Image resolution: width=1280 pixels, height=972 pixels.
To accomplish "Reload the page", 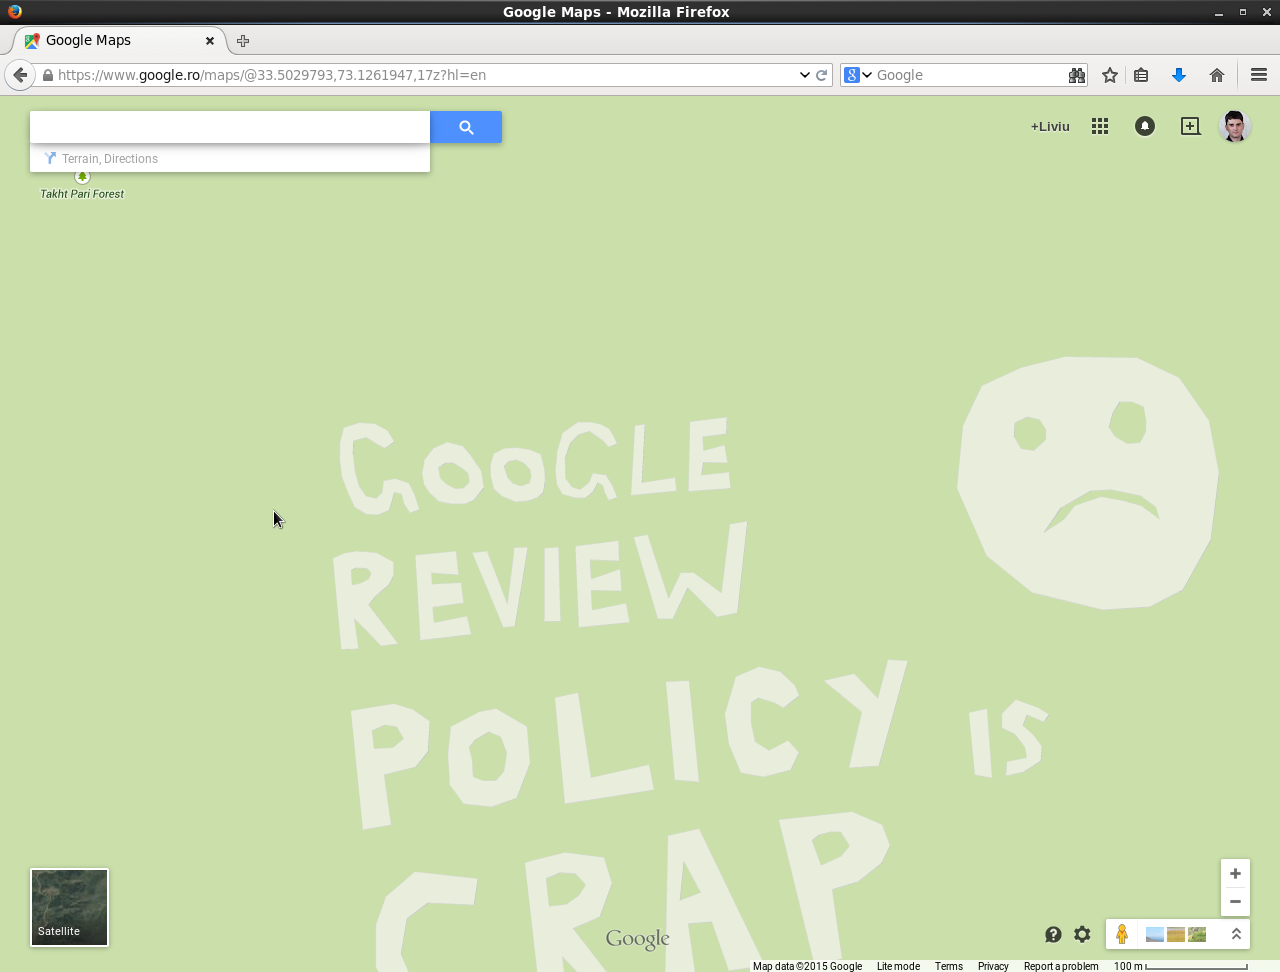I will click(822, 75).
